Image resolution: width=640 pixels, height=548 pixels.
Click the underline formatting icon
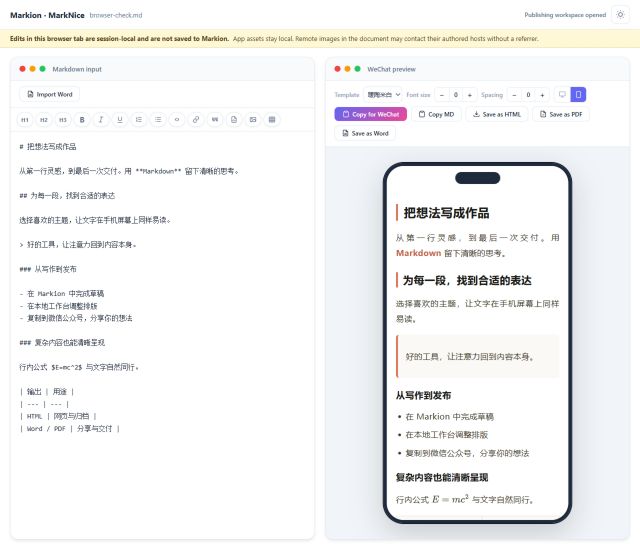pyautogui.click(x=120, y=120)
